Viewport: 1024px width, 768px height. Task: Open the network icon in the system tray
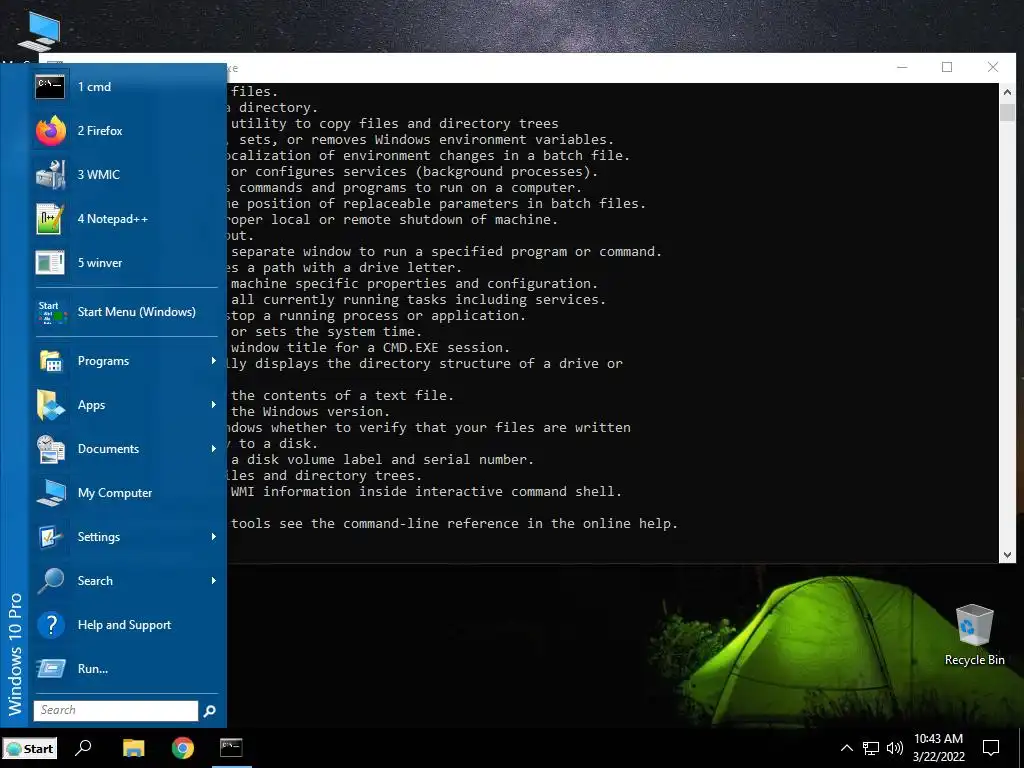click(x=871, y=748)
